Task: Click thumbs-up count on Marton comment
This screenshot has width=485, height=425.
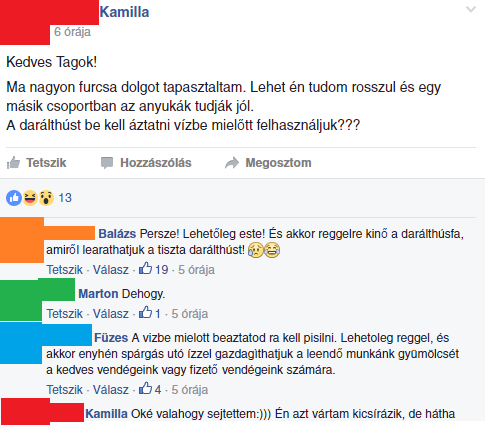Action: coord(150,313)
